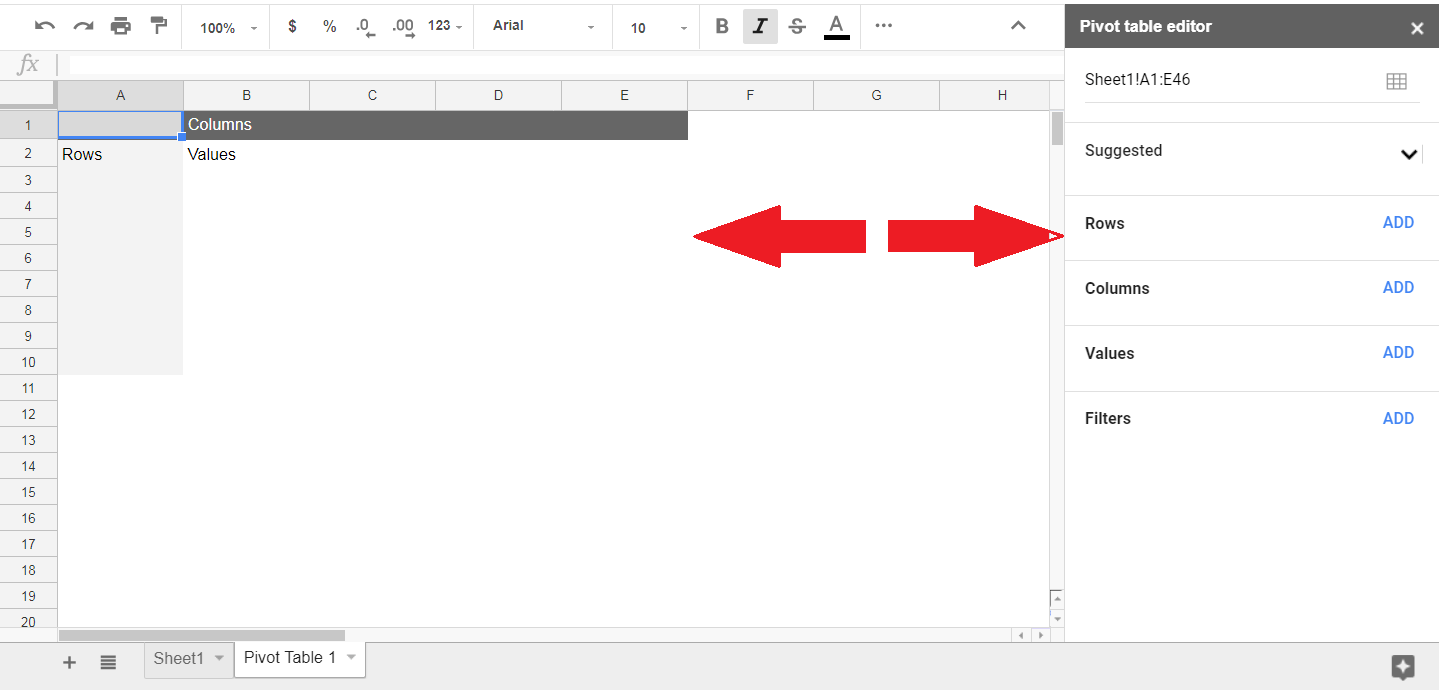Toggle bold formatting

coord(722,27)
